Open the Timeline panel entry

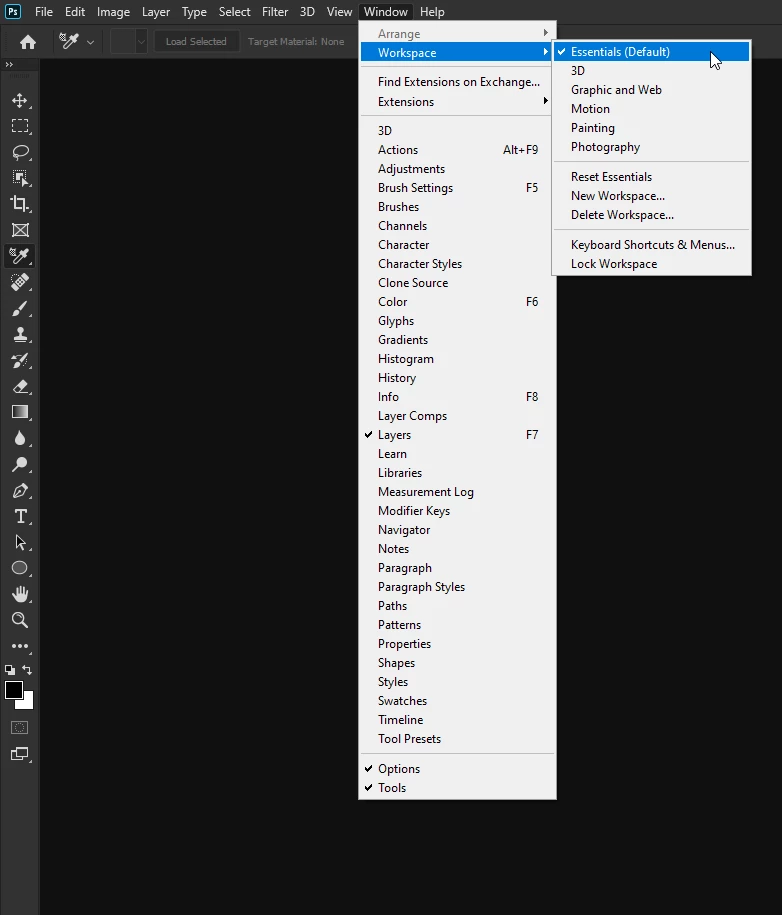coord(457,720)
